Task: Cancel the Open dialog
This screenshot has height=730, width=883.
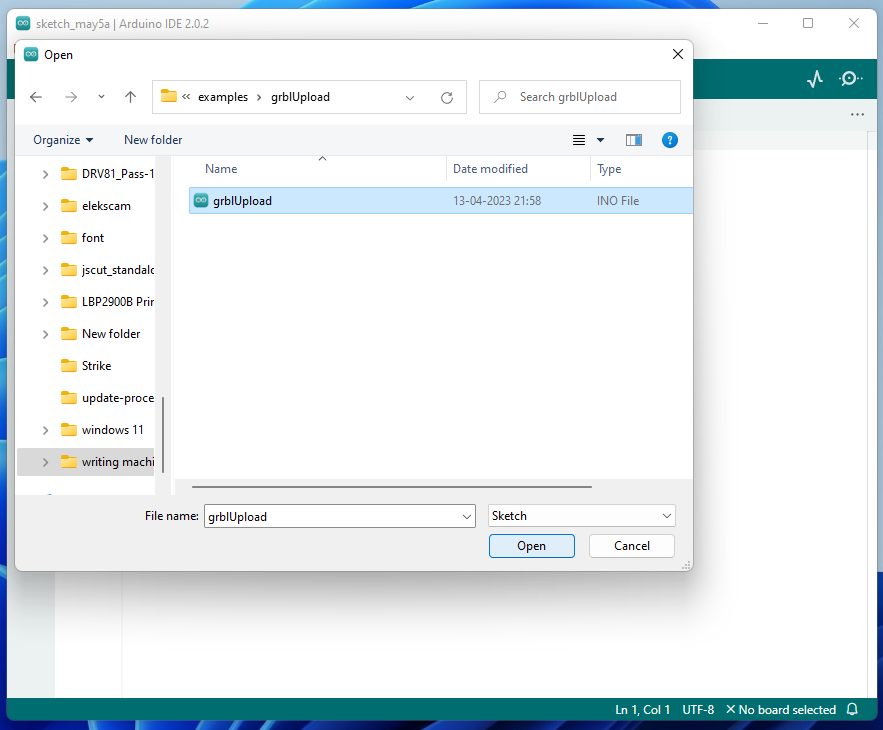Action: tap(631, 546)
